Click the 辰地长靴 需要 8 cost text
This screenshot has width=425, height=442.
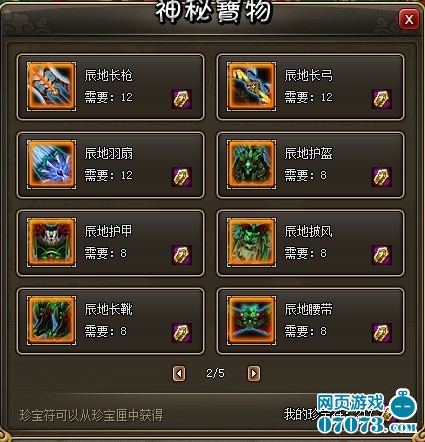tap(106, 331)
